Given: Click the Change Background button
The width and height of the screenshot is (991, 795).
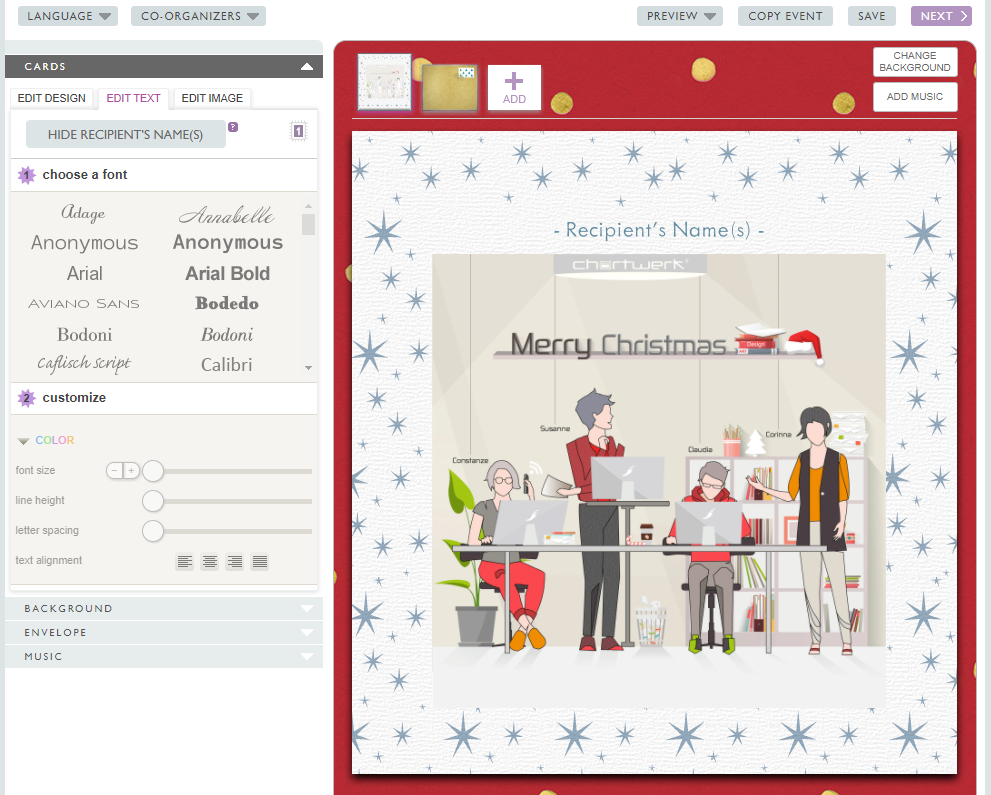Looking at the screenshot, I should point(915,62).
